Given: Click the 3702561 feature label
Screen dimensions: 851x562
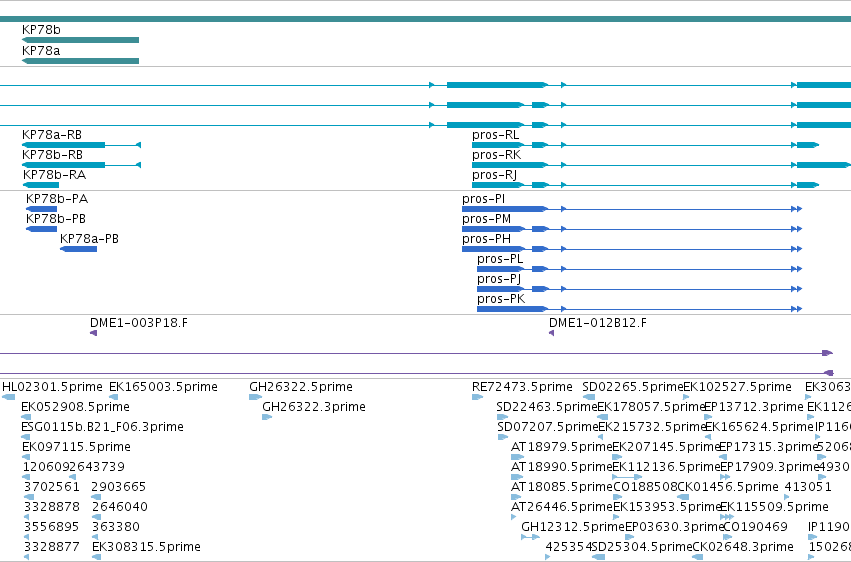Looking at the screenshot, I should point(52,487).
